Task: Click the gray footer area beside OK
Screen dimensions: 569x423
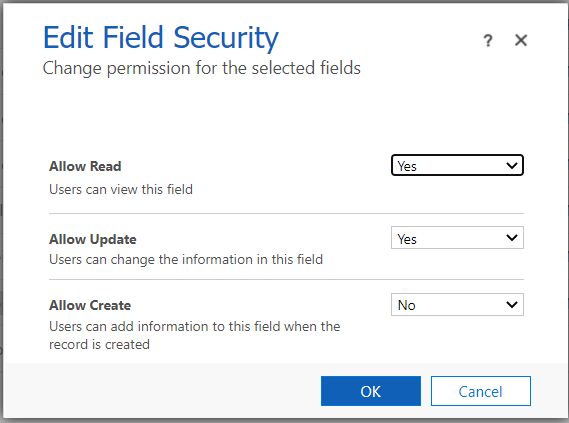Action: coord(161,391)
